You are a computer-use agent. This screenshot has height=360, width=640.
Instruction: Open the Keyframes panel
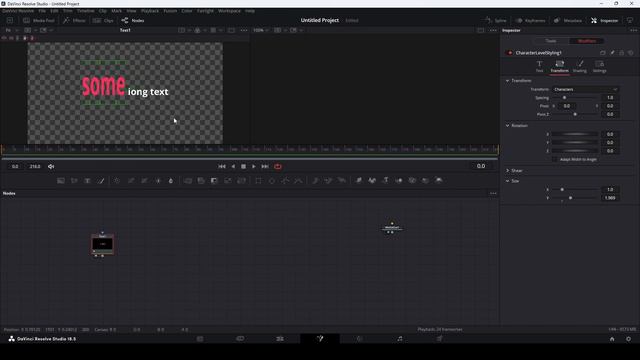(530, 20)
